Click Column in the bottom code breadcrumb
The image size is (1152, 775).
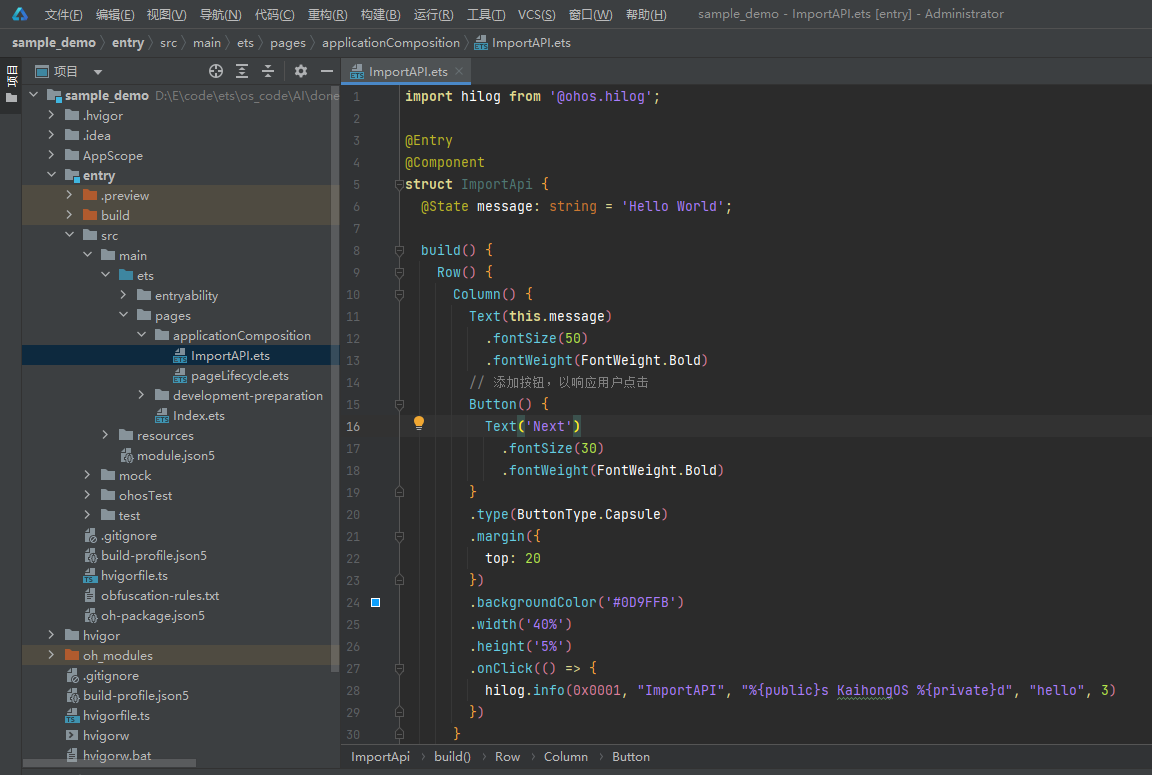pos(566,757)
